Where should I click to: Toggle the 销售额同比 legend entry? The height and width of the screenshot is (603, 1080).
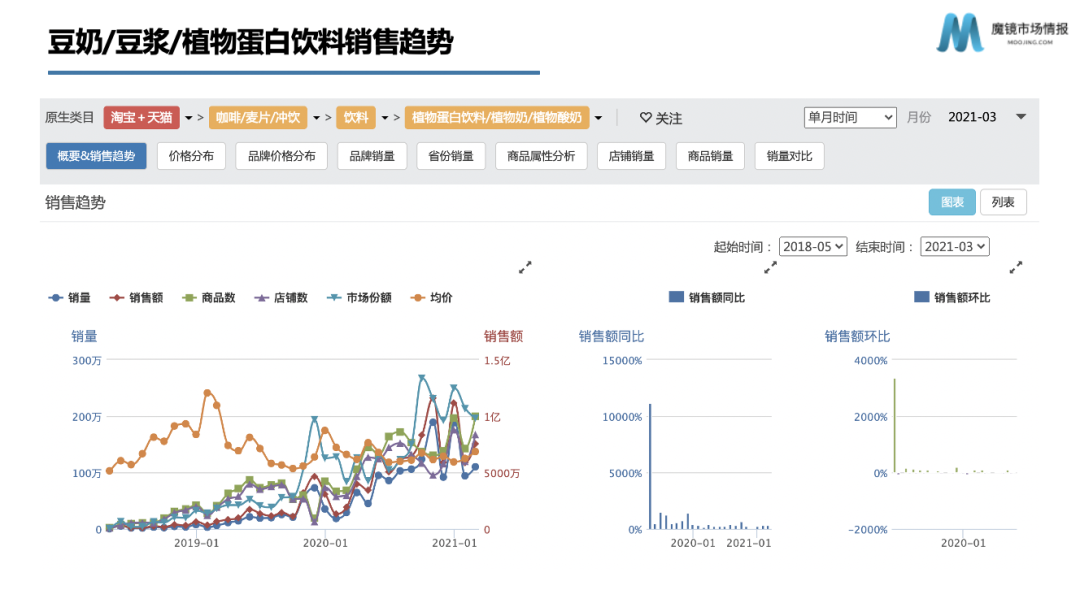pos(707,298)
